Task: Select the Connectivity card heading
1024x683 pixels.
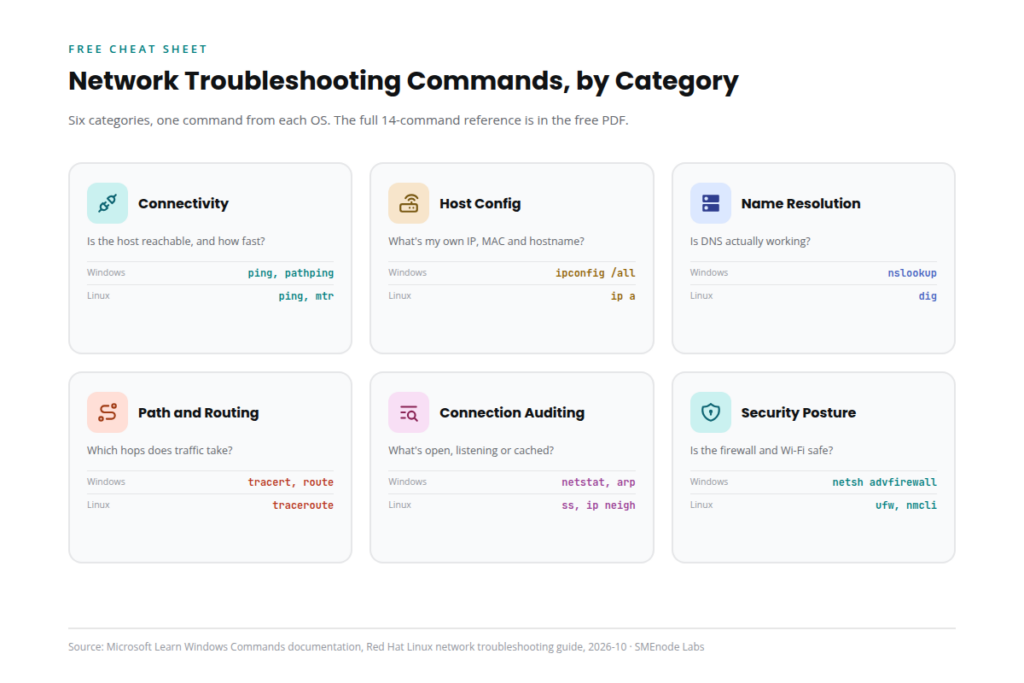Action: [184, 204]
